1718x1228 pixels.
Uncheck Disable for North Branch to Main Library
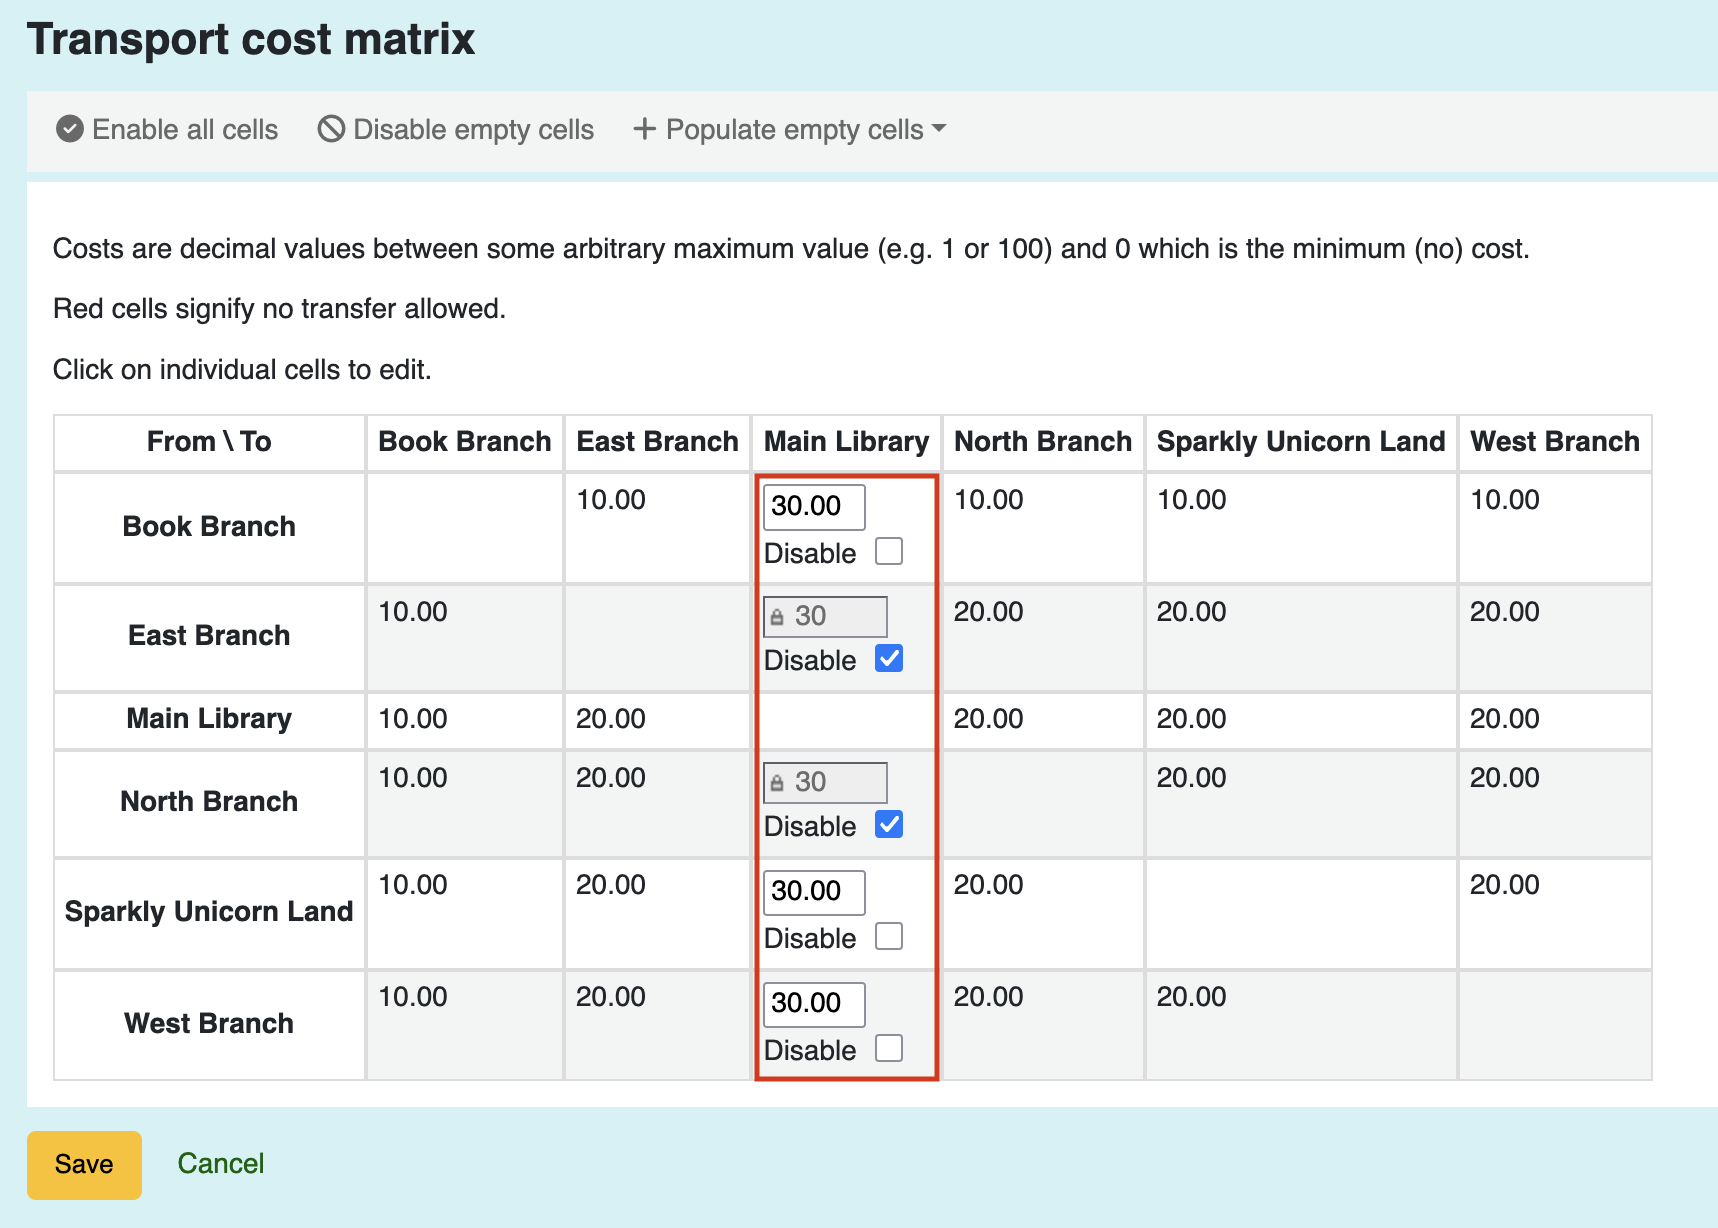889,824
